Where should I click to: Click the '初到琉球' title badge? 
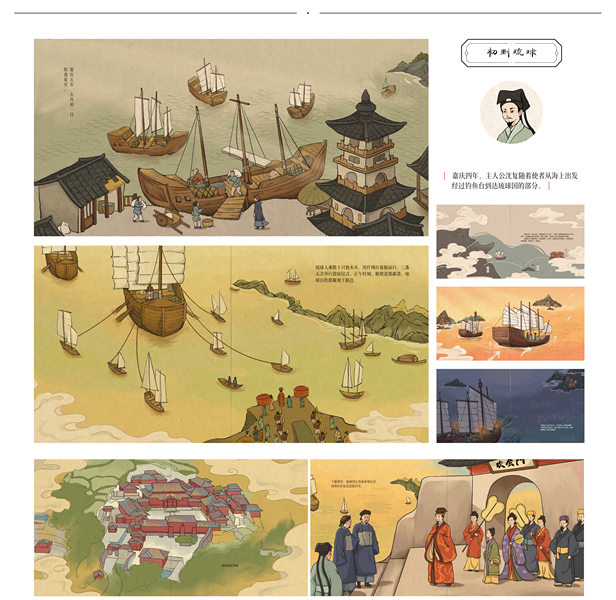click(x=511, y=53)
